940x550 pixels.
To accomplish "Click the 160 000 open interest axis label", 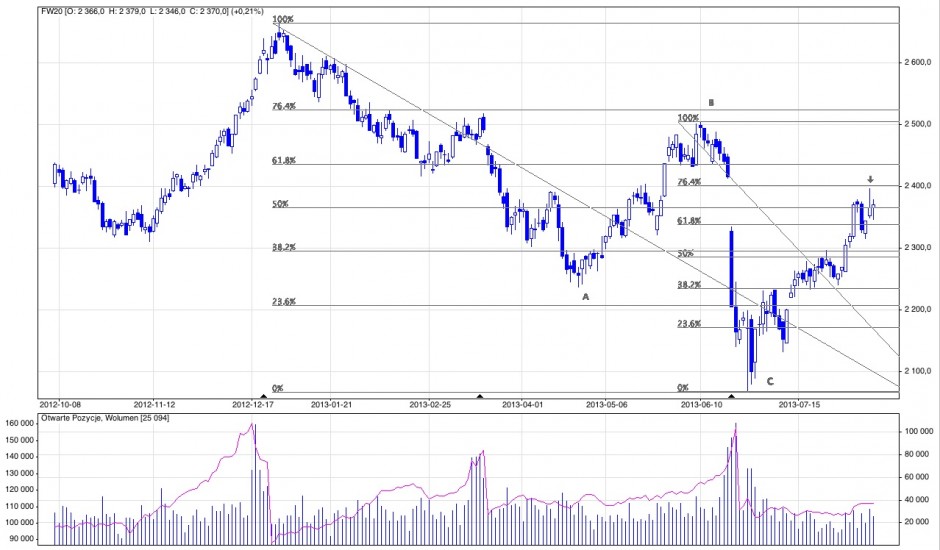I will (21, 424).
